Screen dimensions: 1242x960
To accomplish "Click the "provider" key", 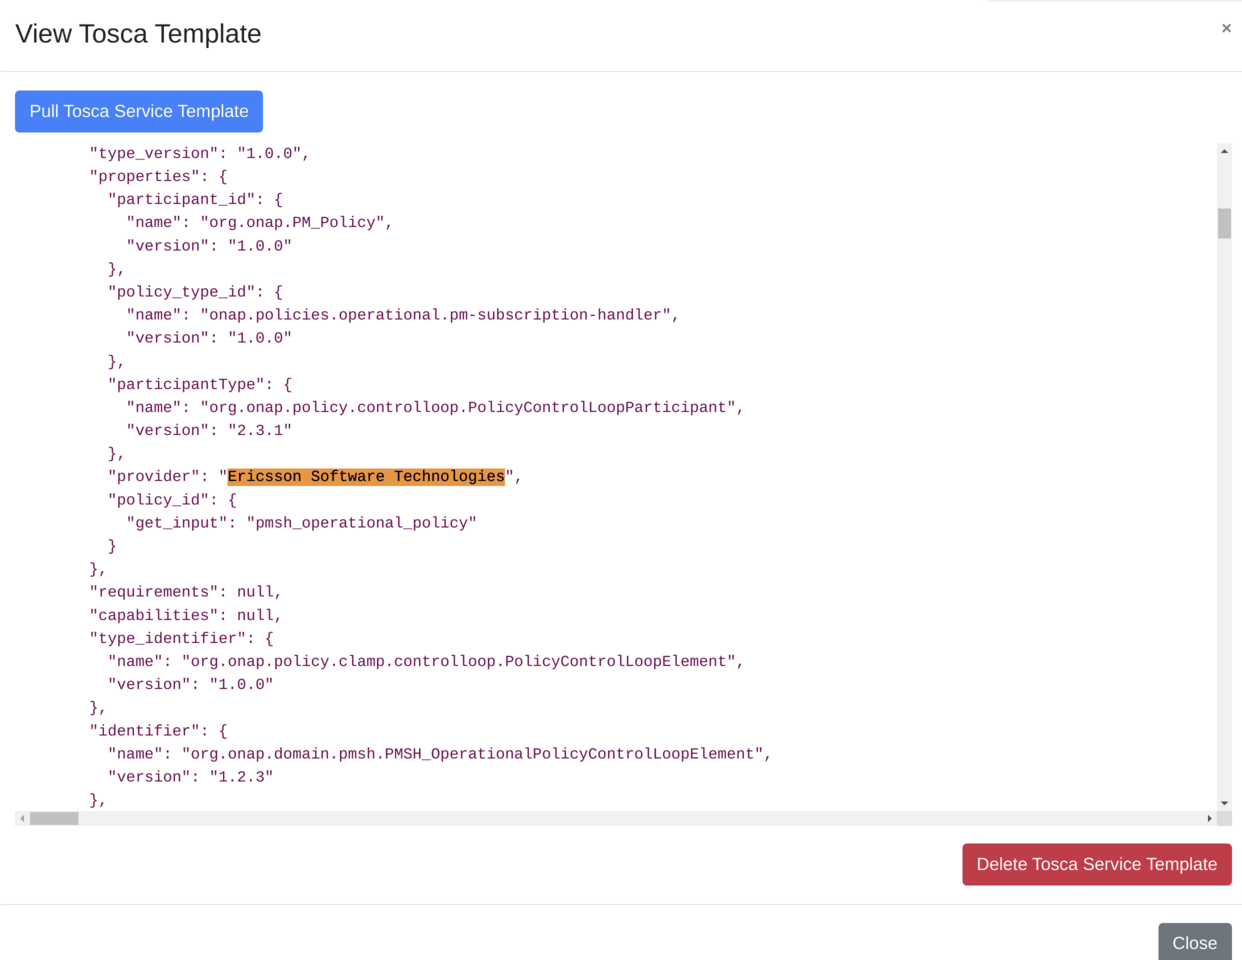I will 154,476.
